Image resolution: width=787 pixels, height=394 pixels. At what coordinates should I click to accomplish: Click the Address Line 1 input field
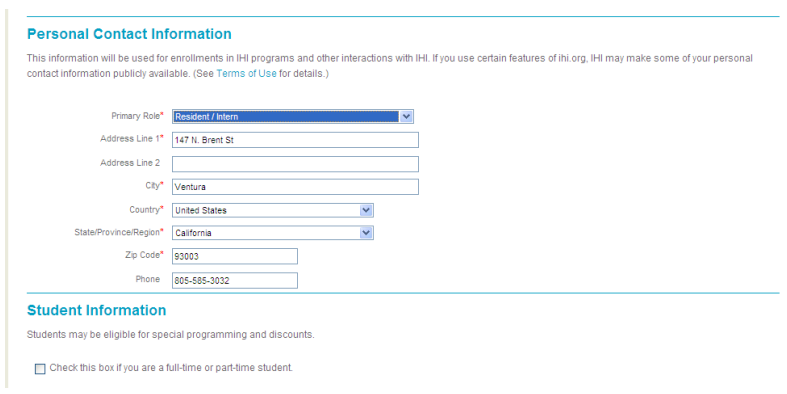[295, 140]
